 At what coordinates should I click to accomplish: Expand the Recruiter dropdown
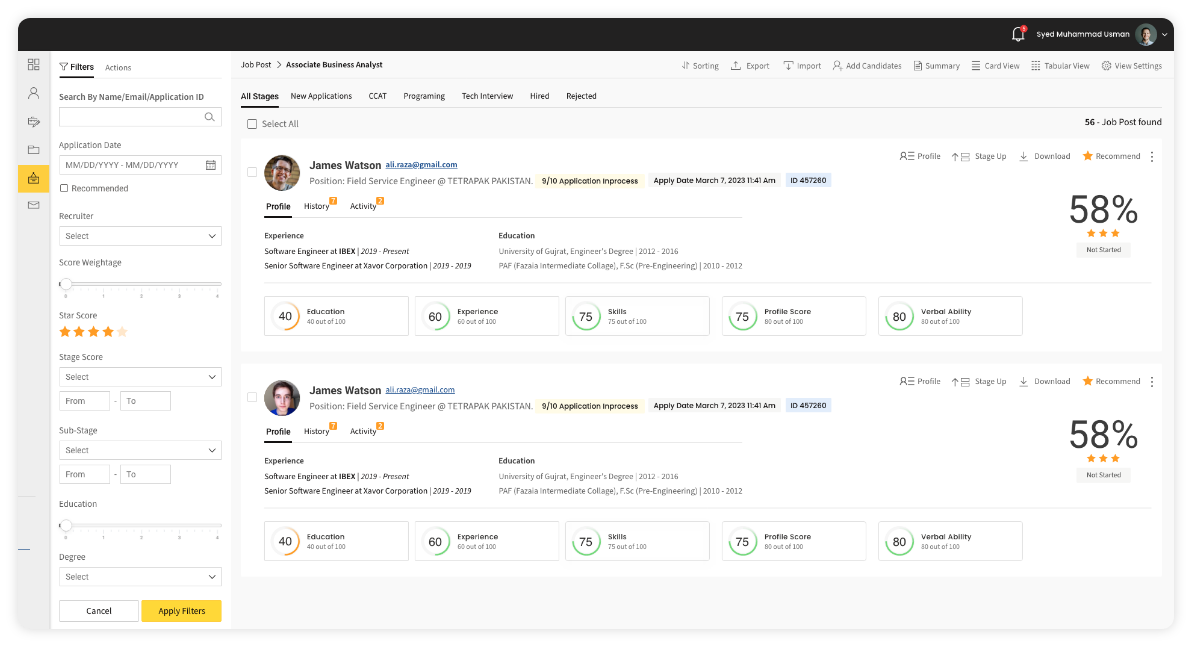[x=140, y=236]
